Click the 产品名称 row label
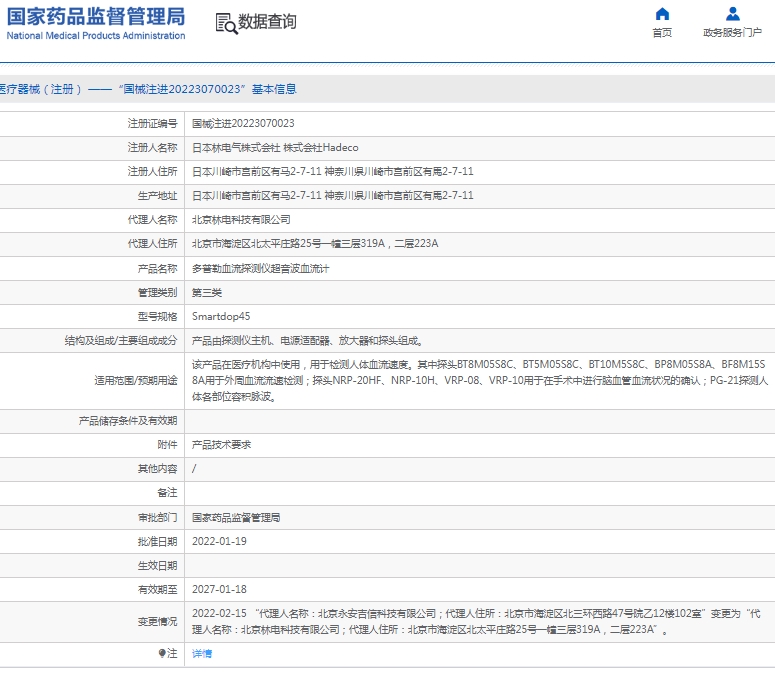775x673 pixels. [157, 268]
